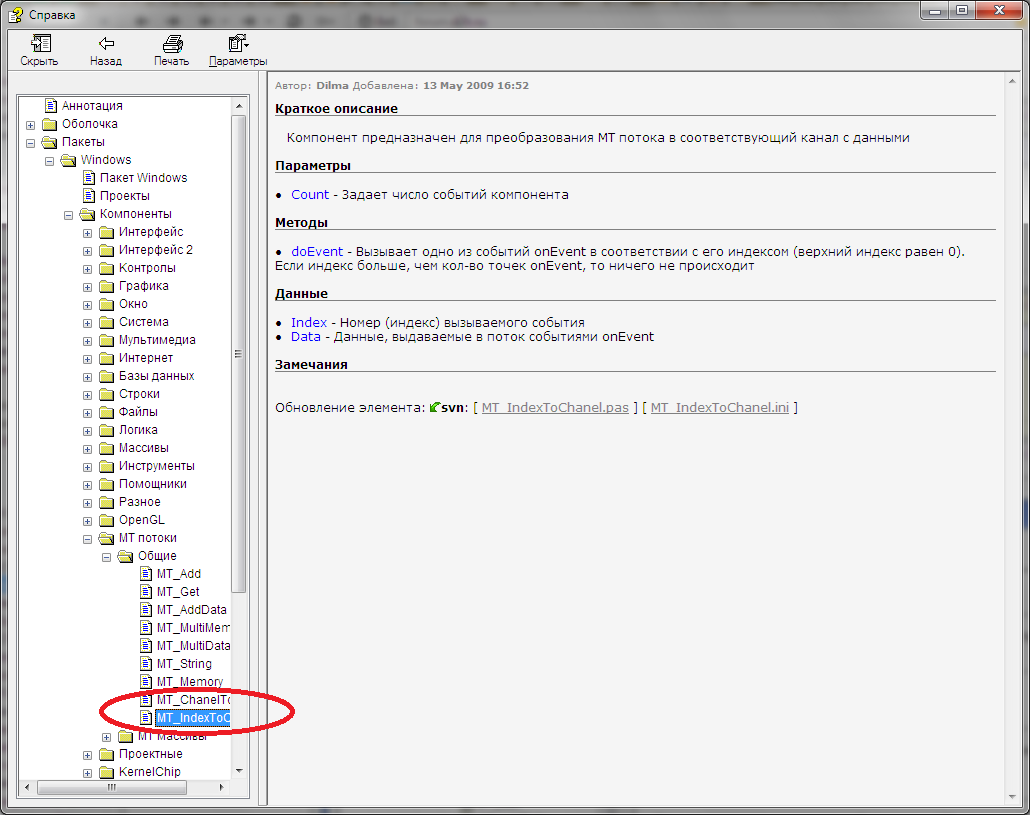Viewport: 1030px width, 815px height.
Task: Open the MT_Add topic page icon
Action: click(145, 574)
